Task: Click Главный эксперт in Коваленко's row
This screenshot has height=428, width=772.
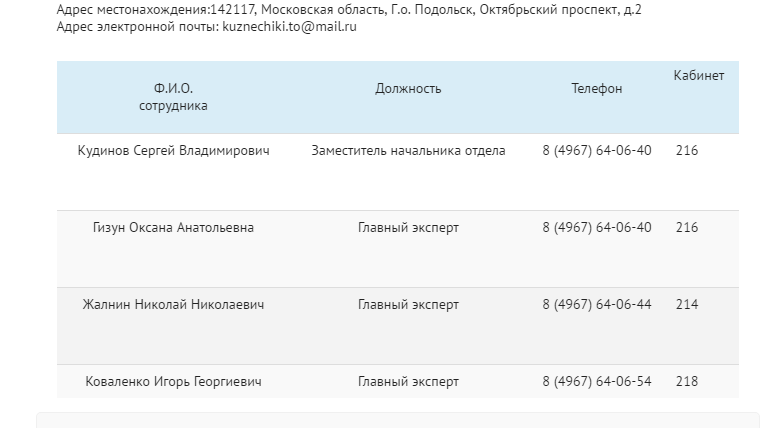Action: [x=408, y=382]
